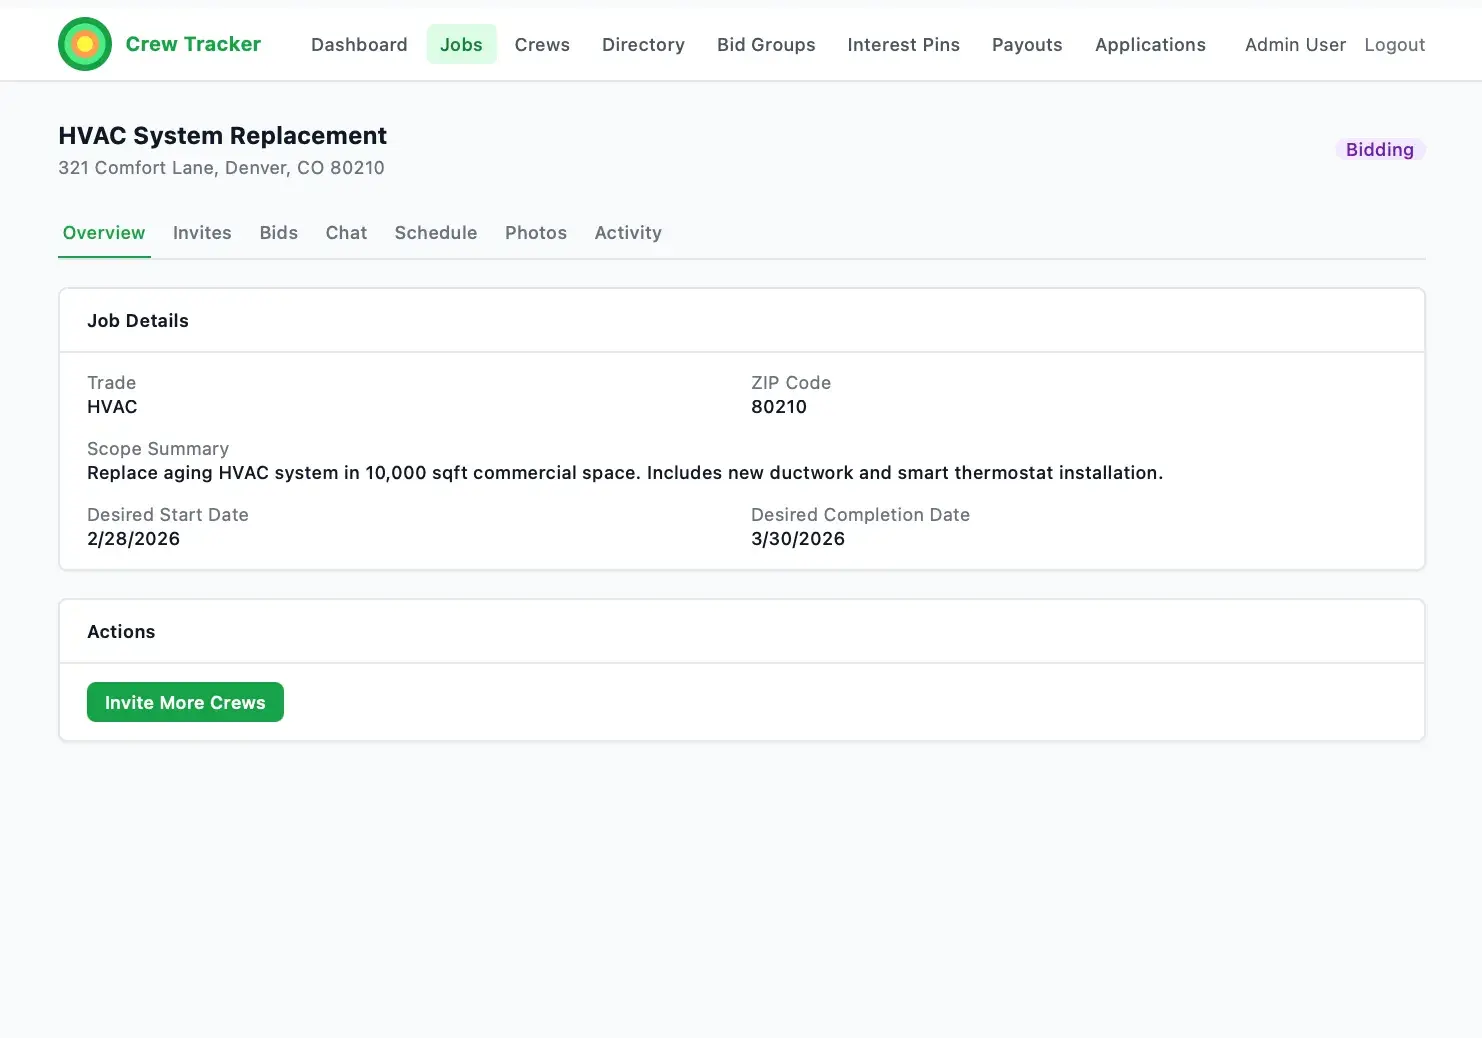The width and height of the screenshot is (1482, 1038).
Task: Switch to the Invites tab
Action: 202,233
